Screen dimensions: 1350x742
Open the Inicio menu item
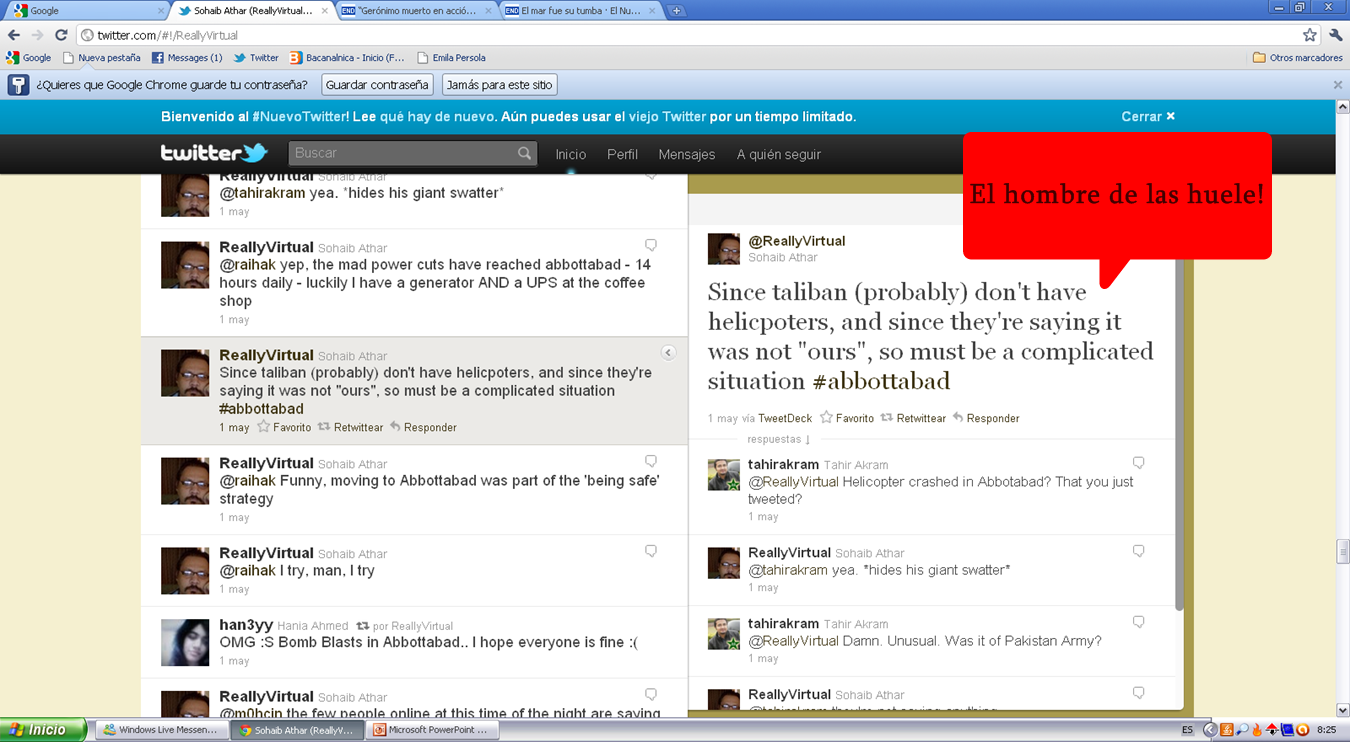571,154
